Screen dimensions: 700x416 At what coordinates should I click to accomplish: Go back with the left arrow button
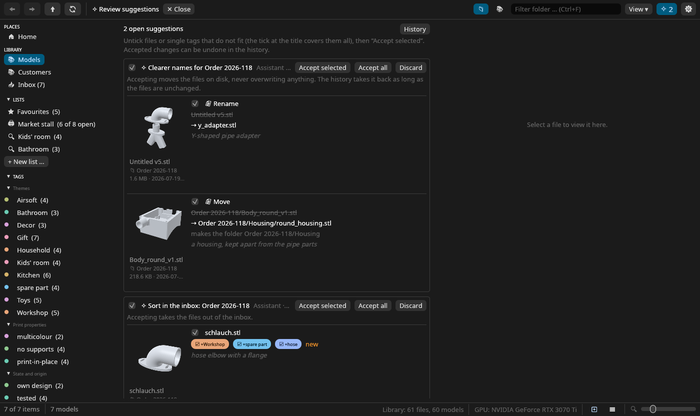pos(12,9)
